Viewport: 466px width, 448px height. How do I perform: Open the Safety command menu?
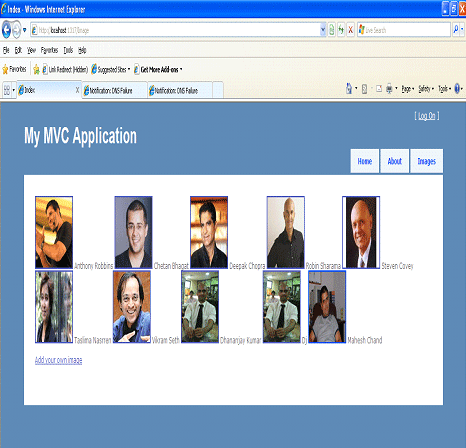pyautogui.click(x=426, y=89)
